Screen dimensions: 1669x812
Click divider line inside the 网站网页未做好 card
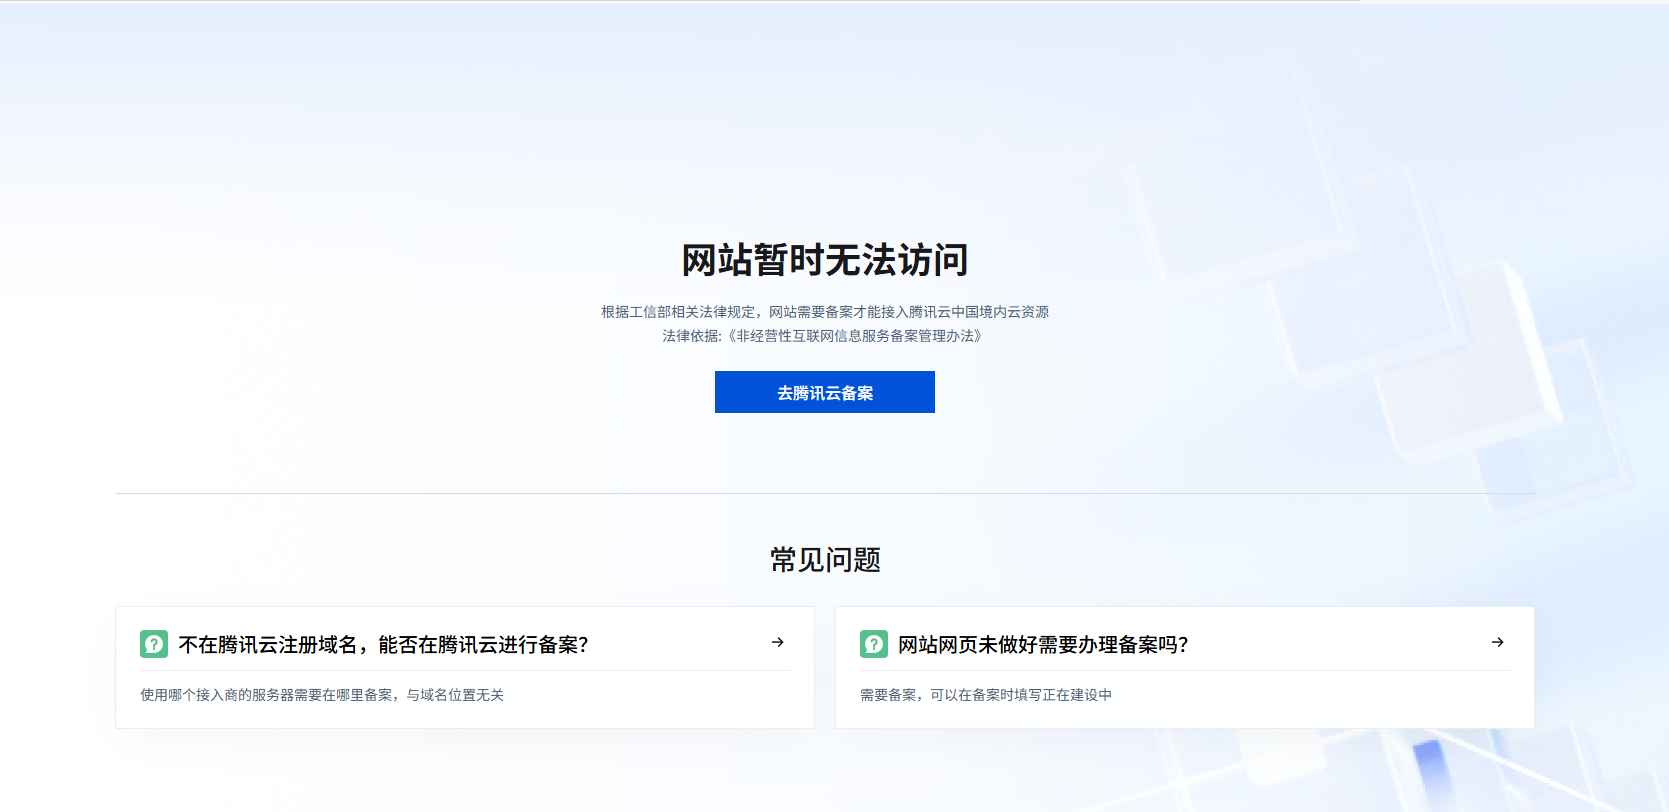click(1184, 670)
